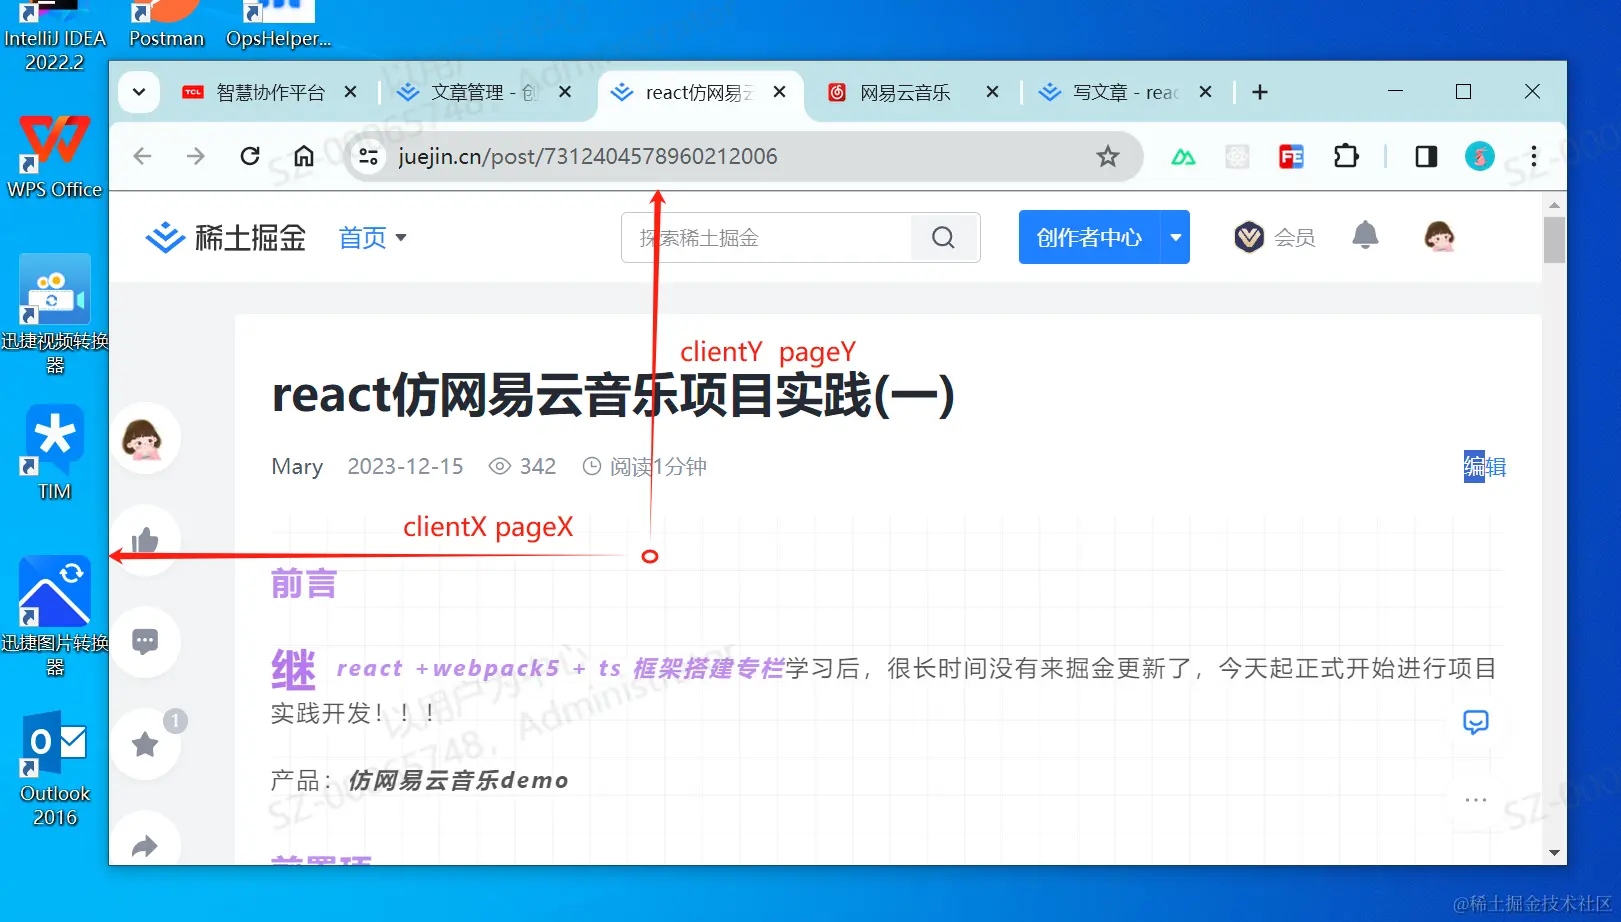
Task: Click the article publish date 2023-12-15
Action: pyautogui.click(x=405, y=467)
